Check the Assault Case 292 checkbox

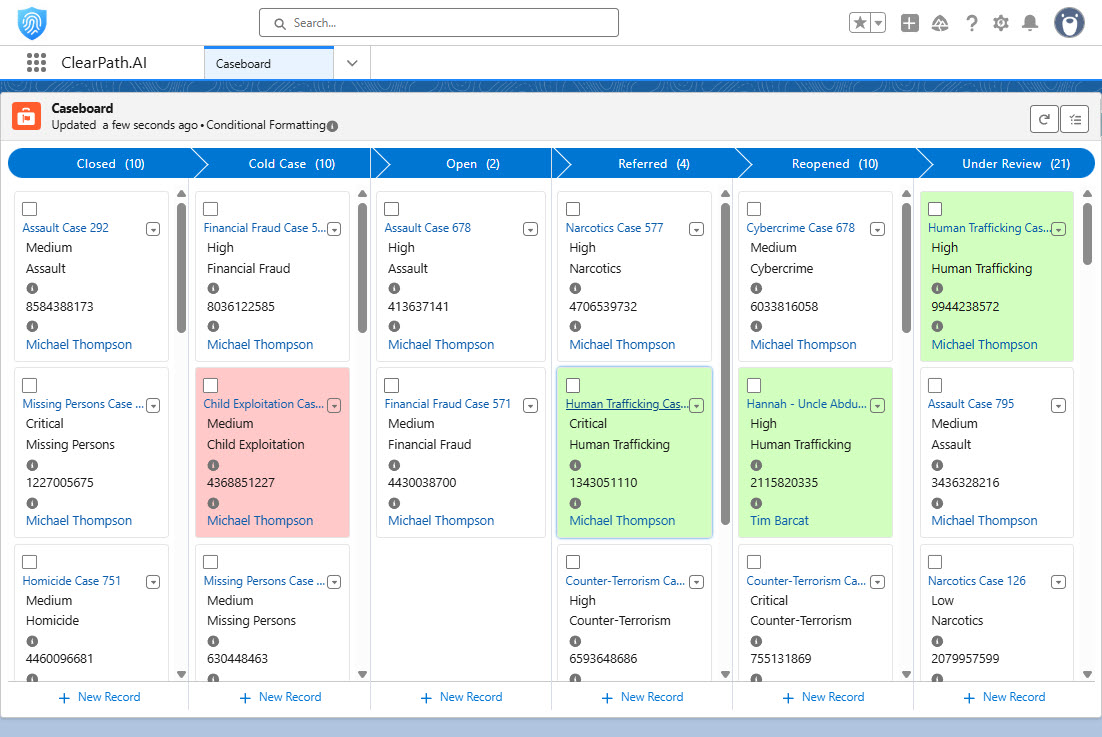(30, 209)
